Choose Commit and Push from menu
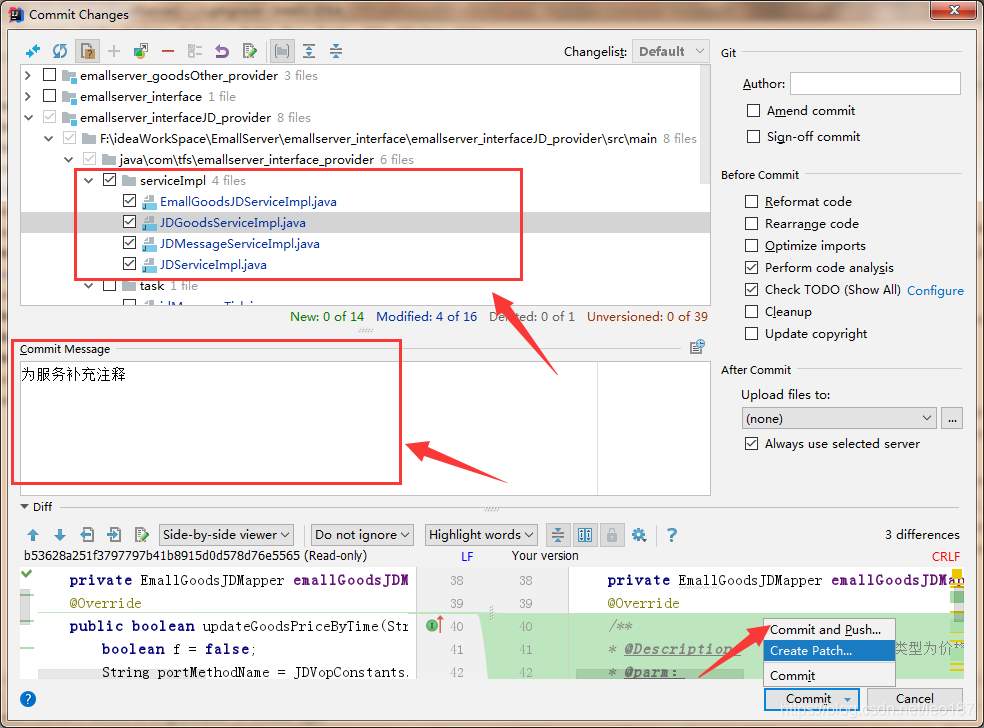This screenshot has height=728, width=984. tap(828, 629)
